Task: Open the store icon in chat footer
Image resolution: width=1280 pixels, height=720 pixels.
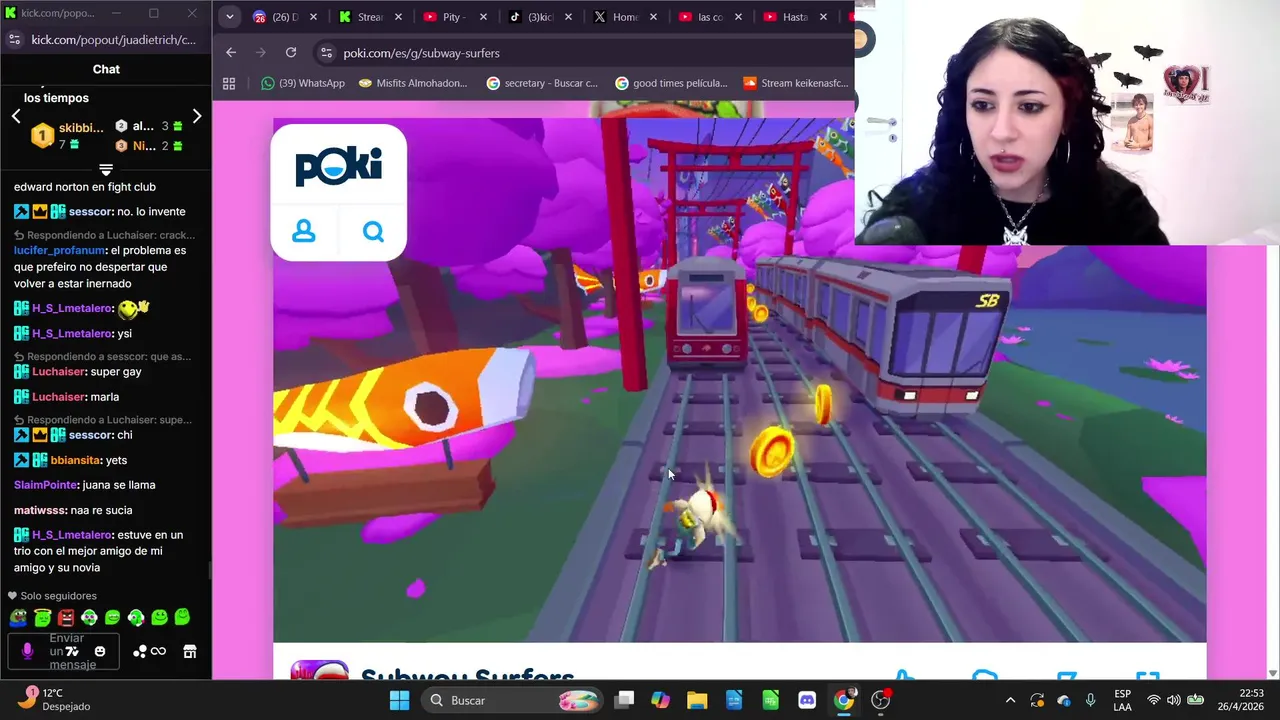Action: click(190, 652)
